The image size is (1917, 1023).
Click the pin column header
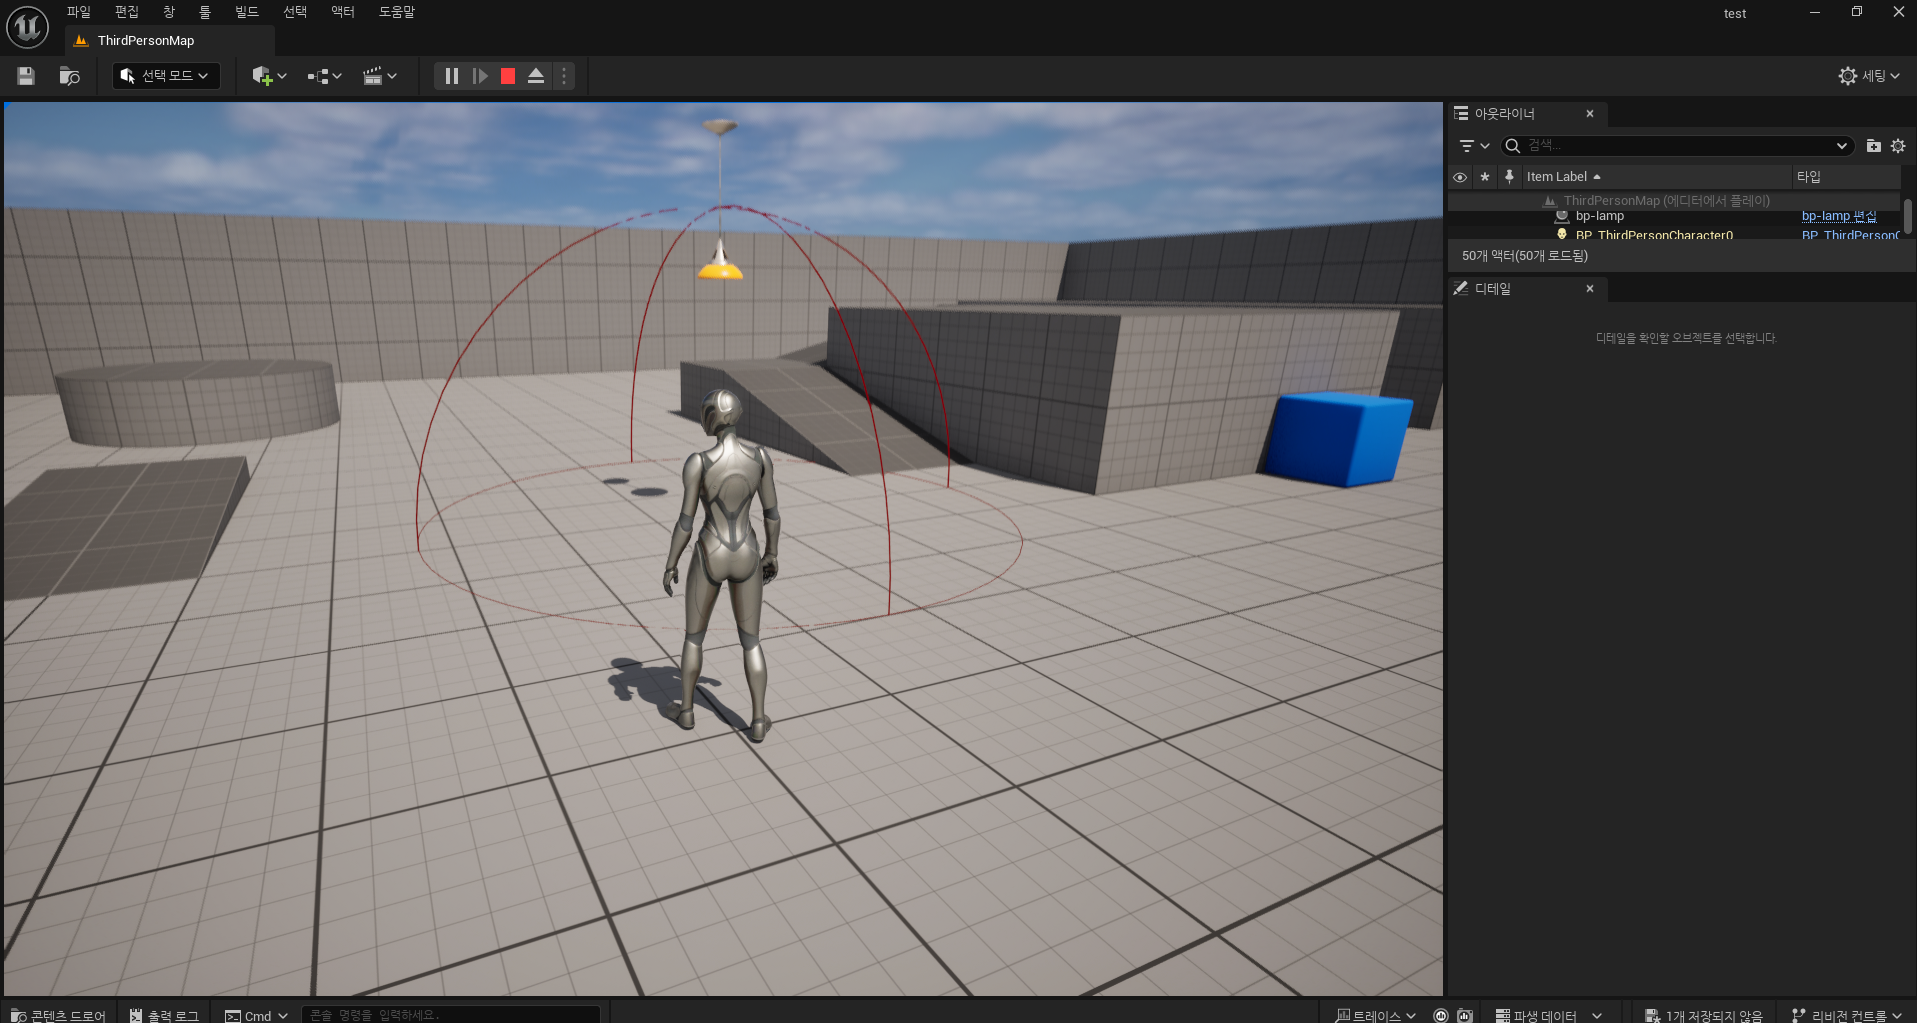1510,177
